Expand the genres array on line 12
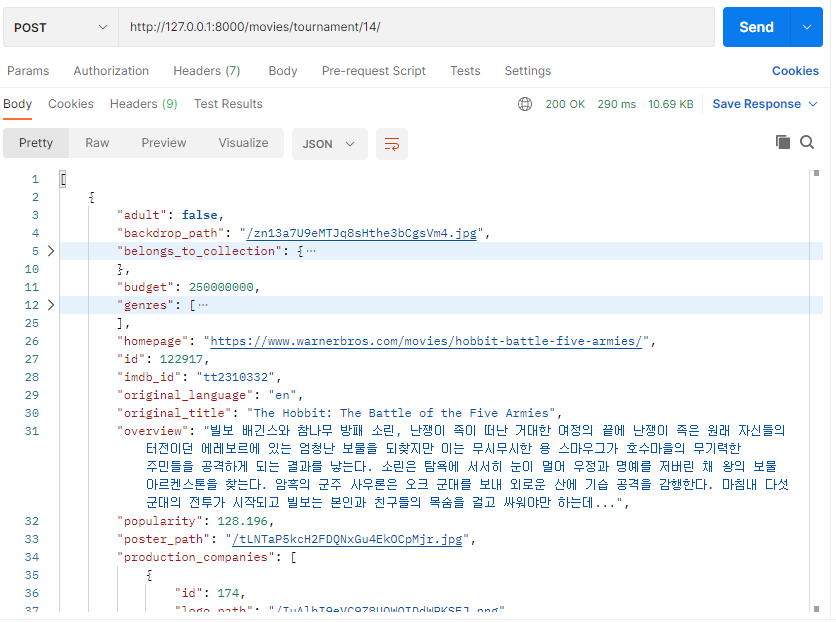 pyautogui.click(x=51, y=305)
